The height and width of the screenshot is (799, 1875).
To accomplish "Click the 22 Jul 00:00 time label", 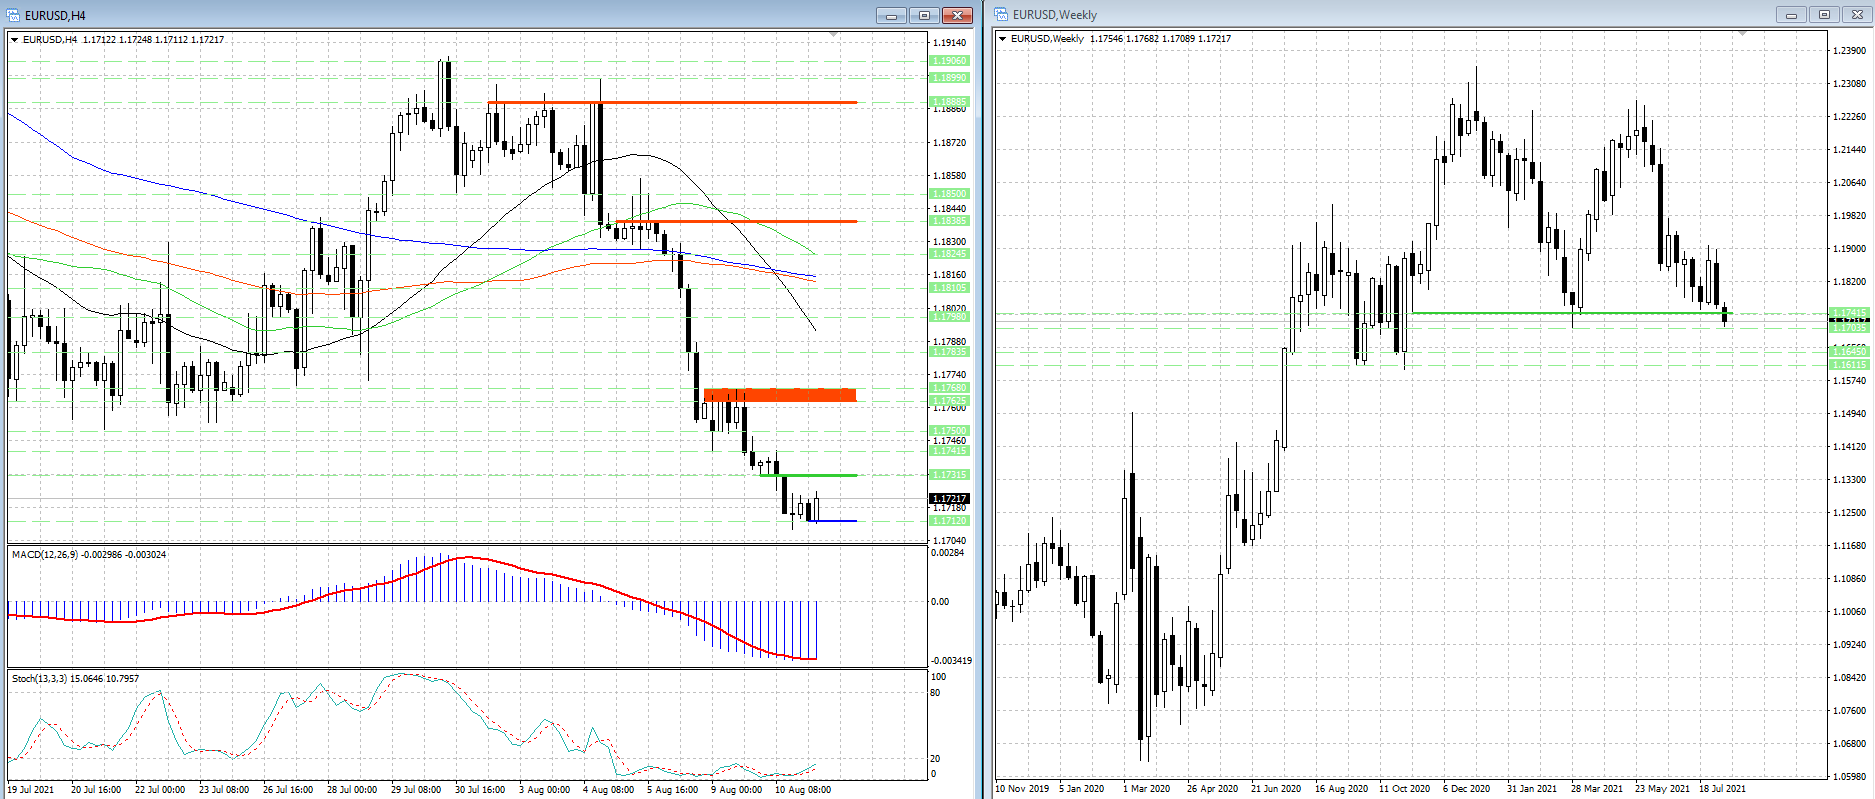I will tap(160, 790).
